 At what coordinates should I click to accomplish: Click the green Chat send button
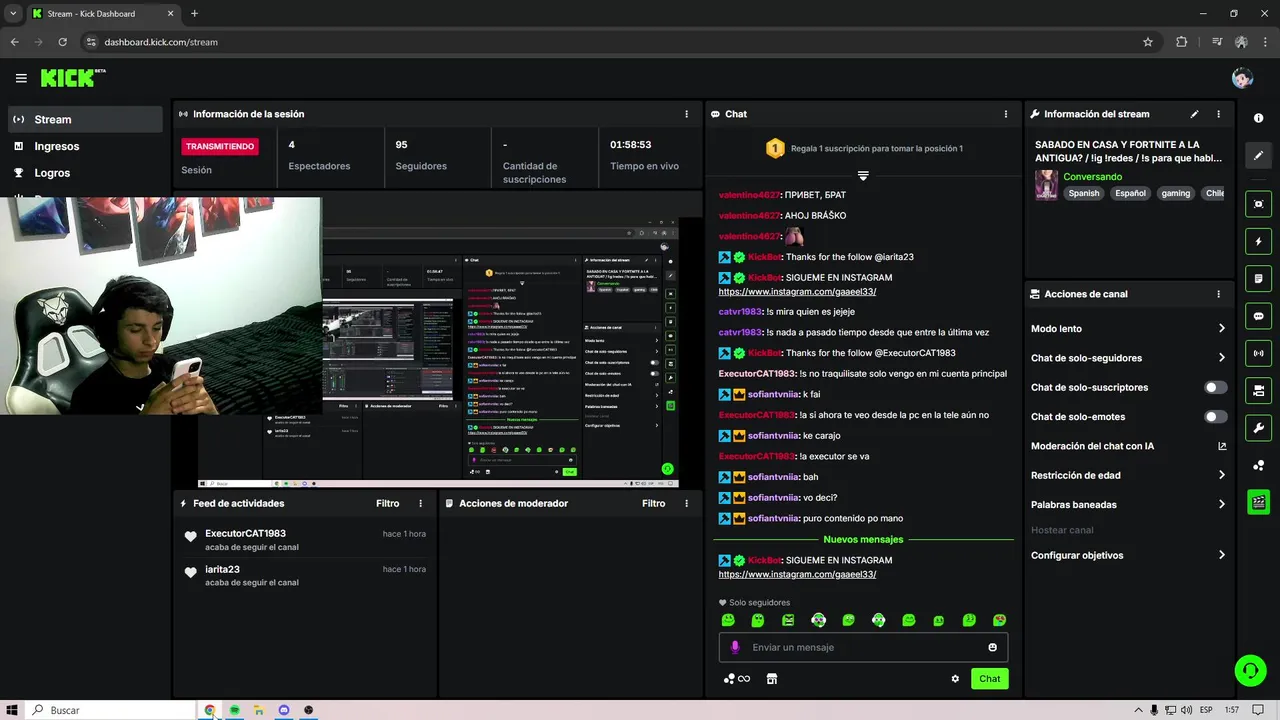(989, 679)
